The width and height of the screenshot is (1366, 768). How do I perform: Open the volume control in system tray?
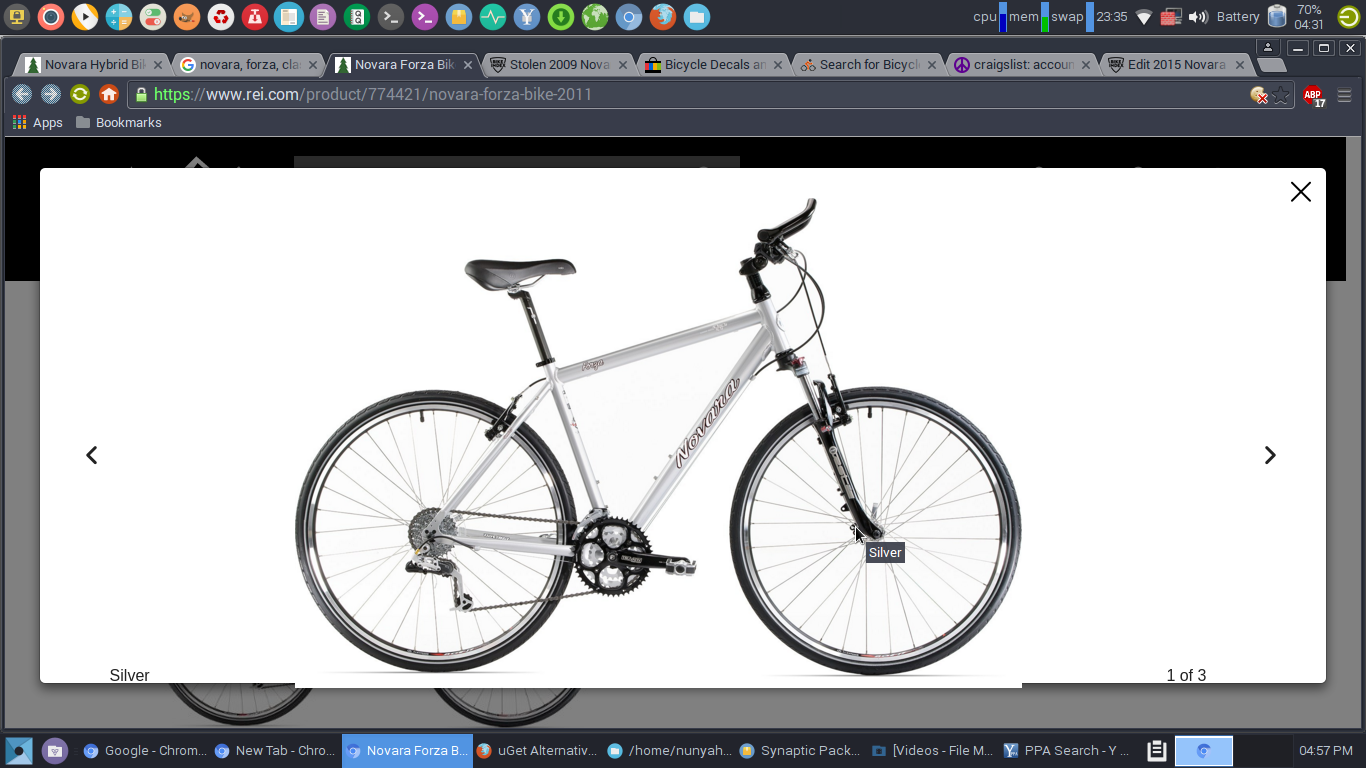point(1198,17)
